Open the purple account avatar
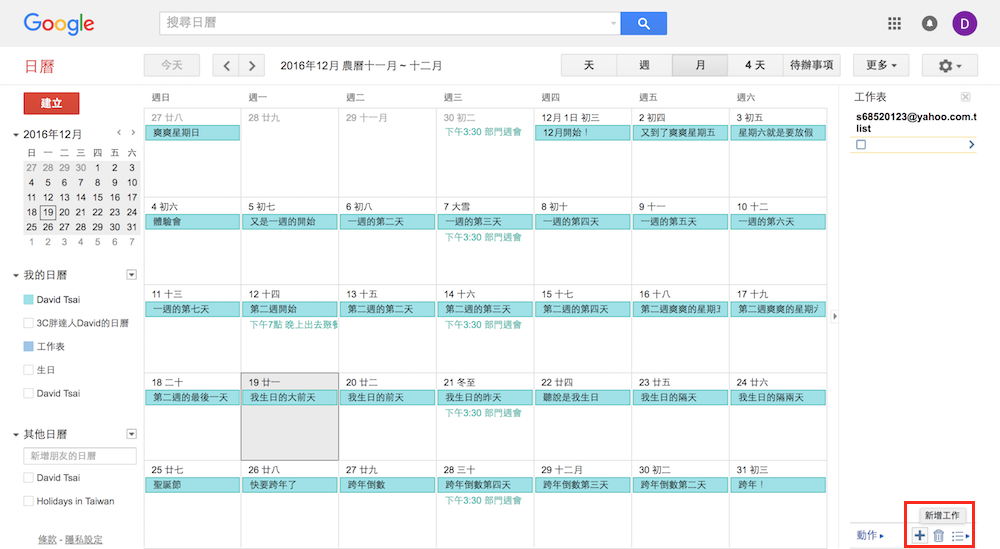This screenshot has height=549, width=1000. [964, 24]
